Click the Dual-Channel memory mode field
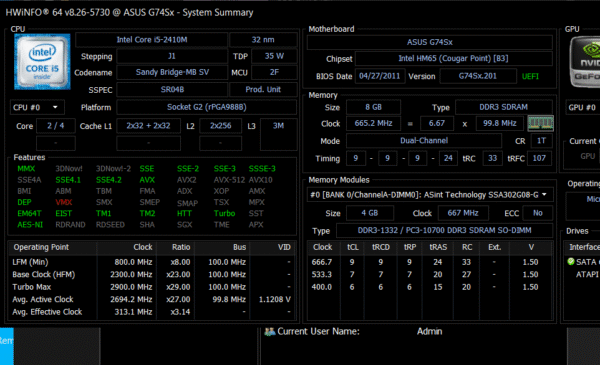The width and height of the screenshot is (600, 365). click(424, 141)
